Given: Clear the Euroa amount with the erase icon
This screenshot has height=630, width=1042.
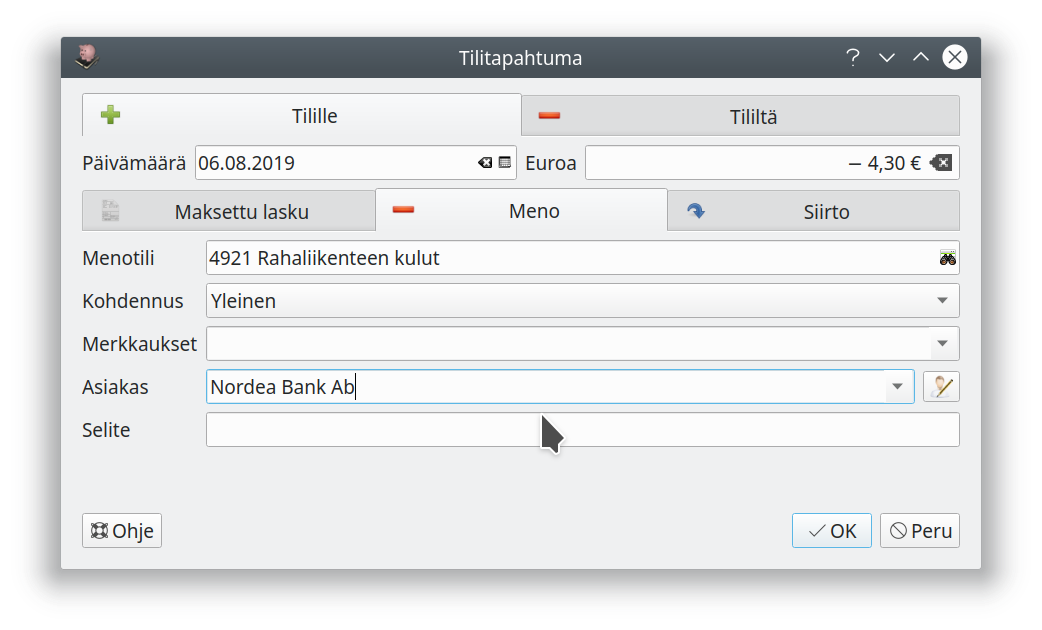Looking at the screenshot, I should pos(940,163).
